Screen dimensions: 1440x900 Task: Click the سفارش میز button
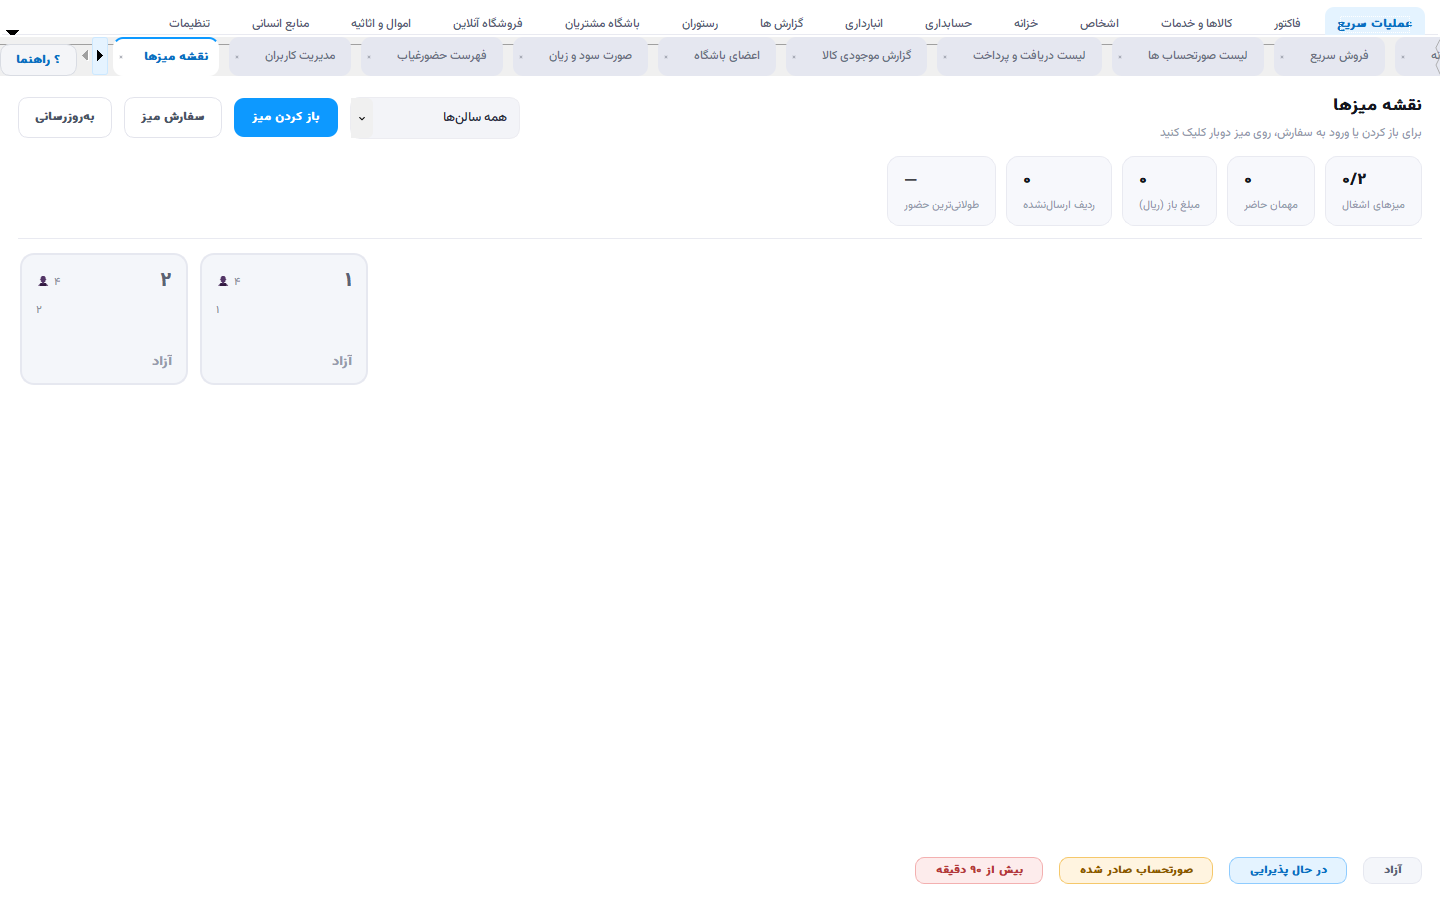coord(173,117)
